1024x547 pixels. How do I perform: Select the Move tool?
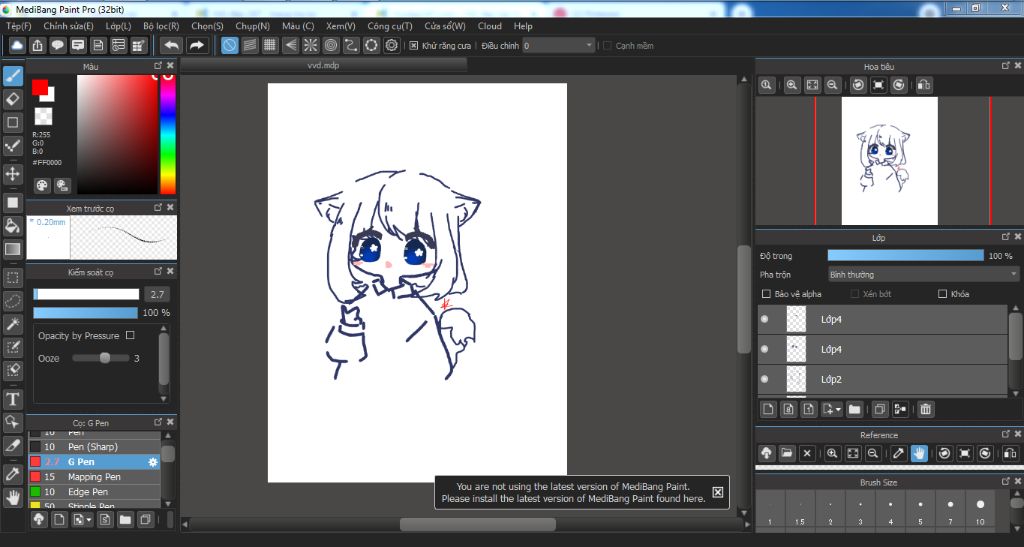coord(12,174)
